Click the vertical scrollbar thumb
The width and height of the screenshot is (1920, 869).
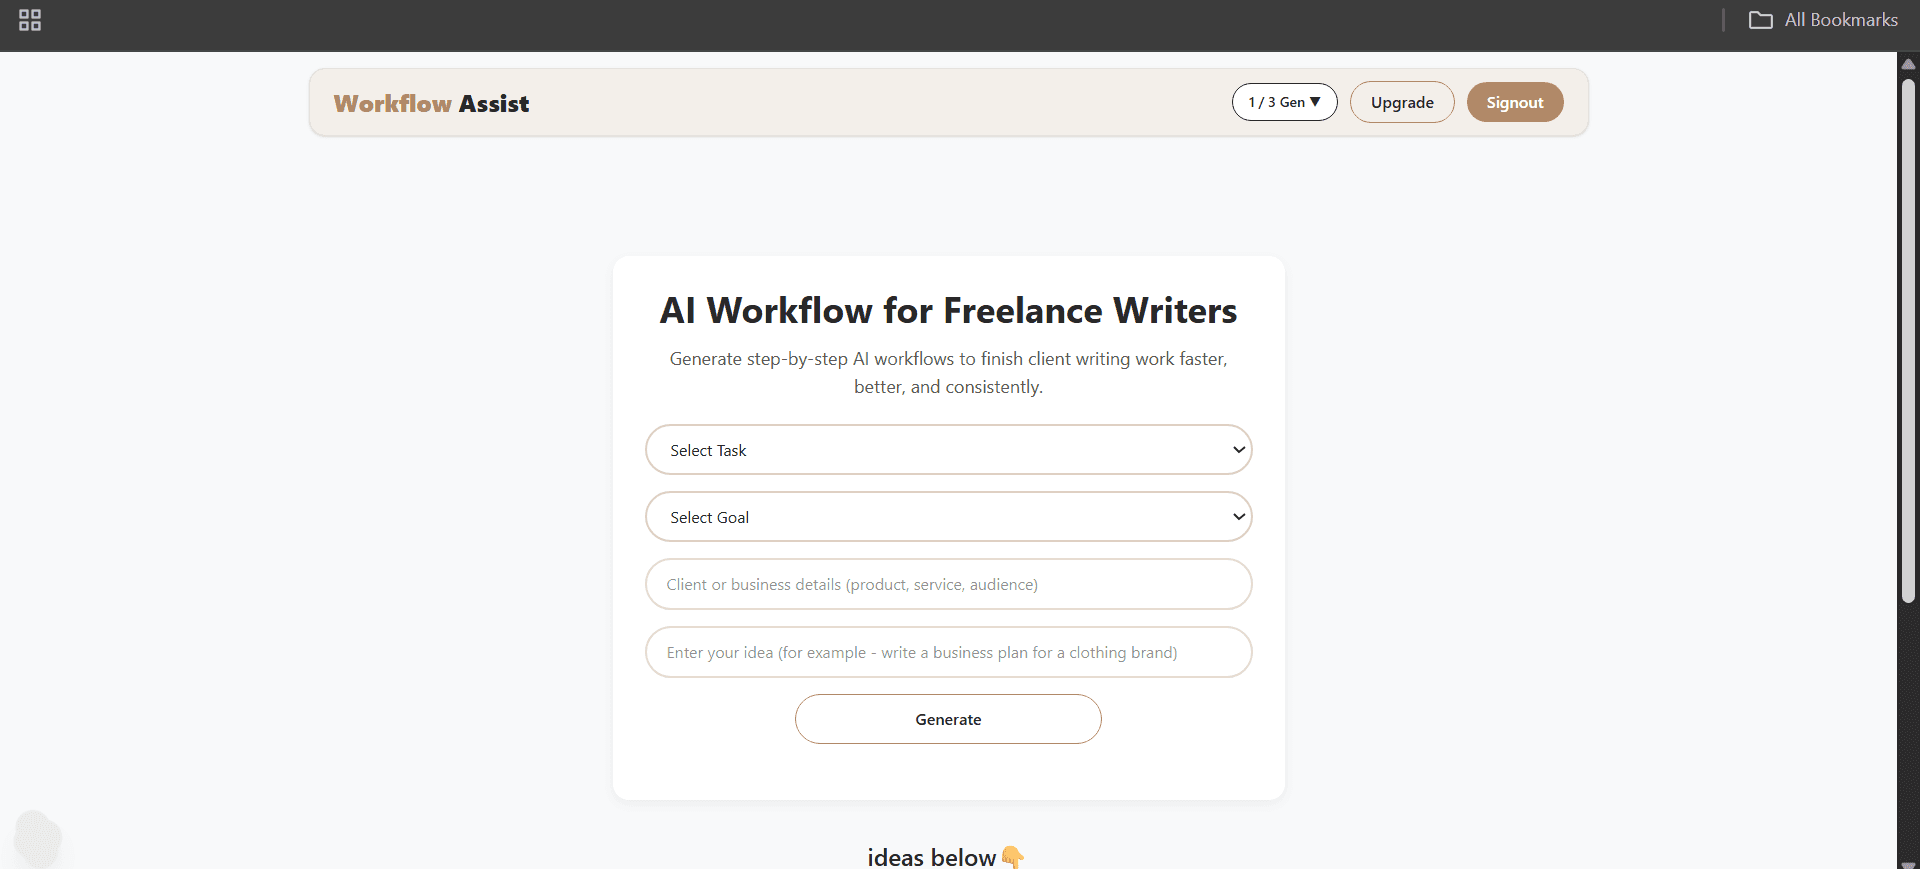click(1908, 340)
